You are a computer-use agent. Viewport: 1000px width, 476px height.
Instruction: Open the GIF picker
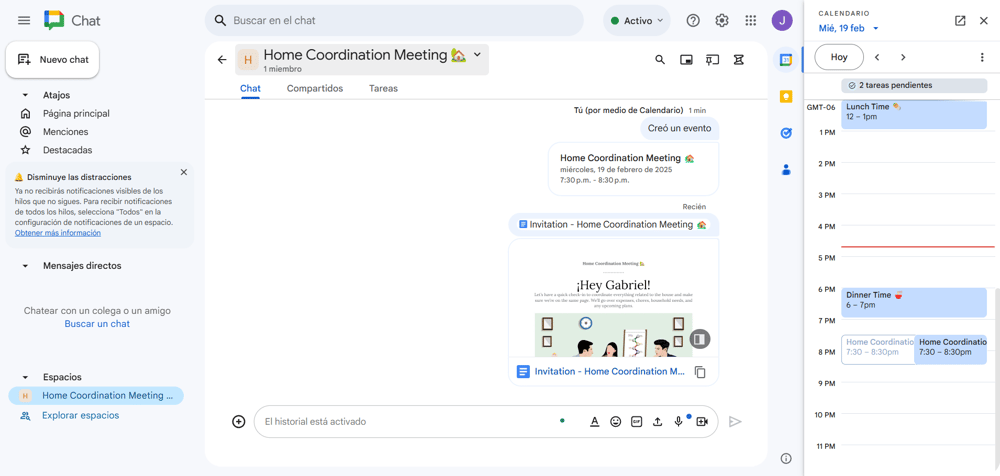[x=636, y=422]
